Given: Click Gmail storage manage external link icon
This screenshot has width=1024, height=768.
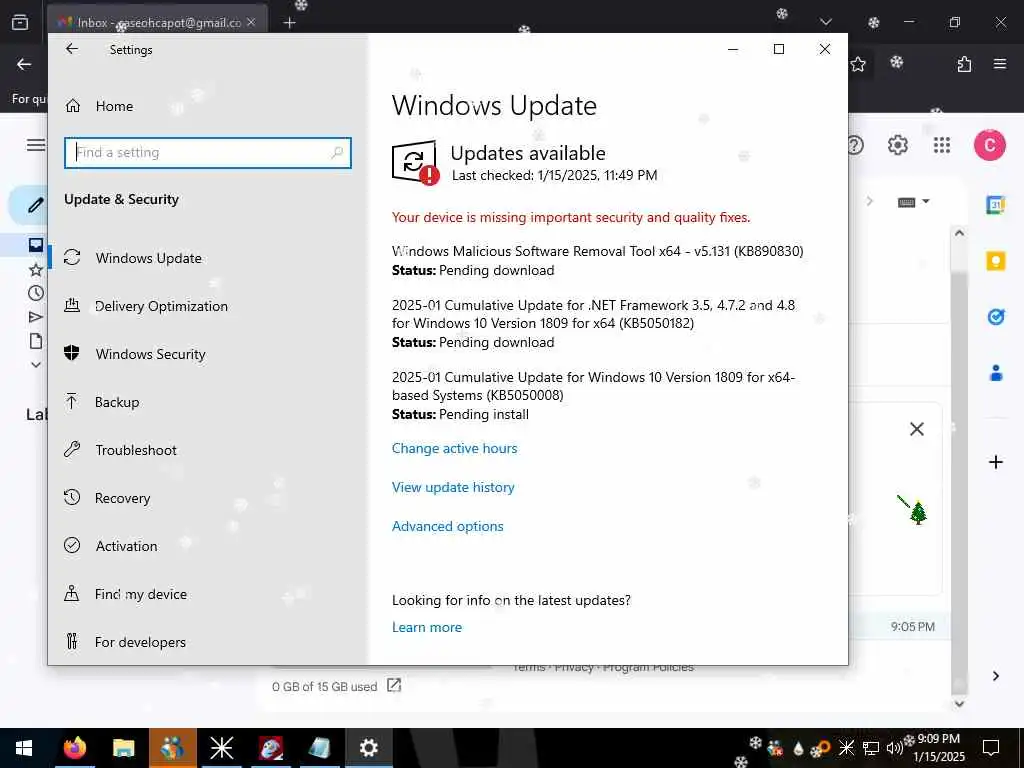Looking at the screenshot, I should pyautogui.click(x=394, y=685).
